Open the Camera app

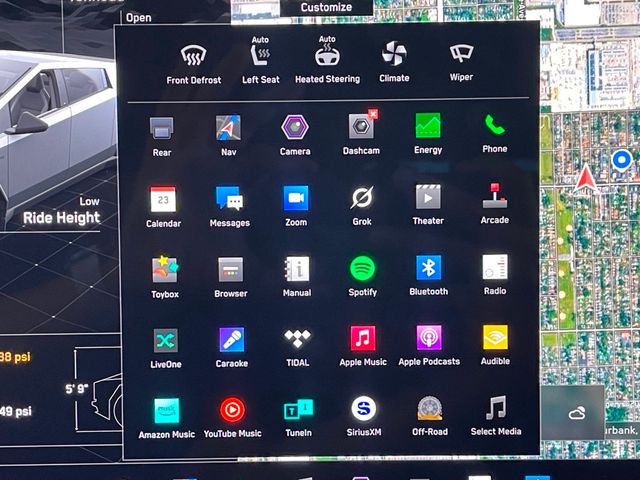pos(295,135)
